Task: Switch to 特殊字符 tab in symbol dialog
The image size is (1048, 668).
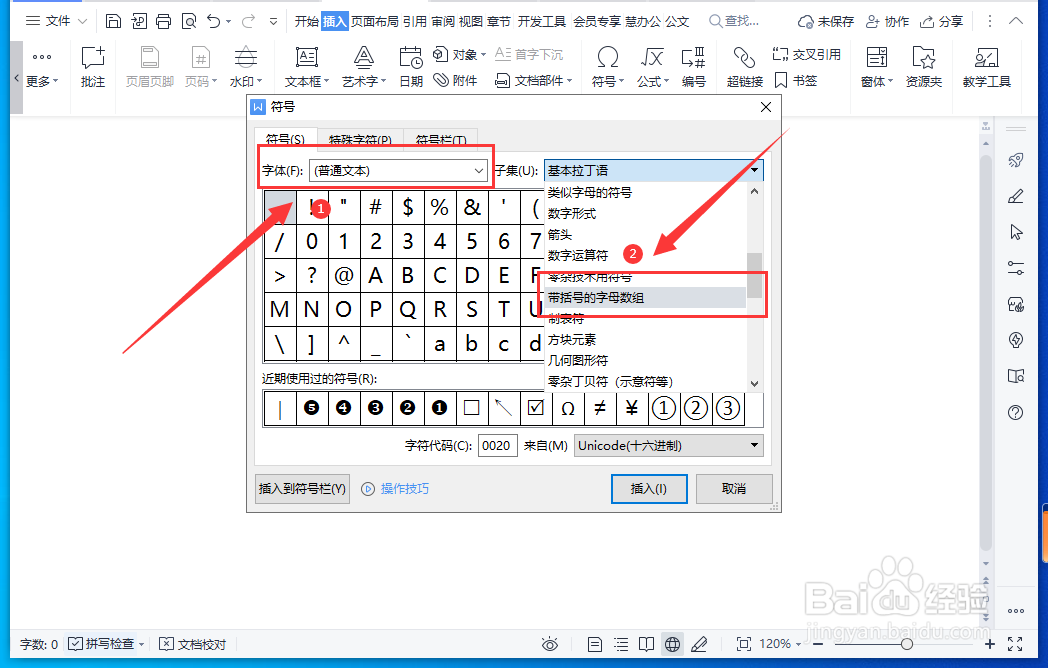Action: 360,139
